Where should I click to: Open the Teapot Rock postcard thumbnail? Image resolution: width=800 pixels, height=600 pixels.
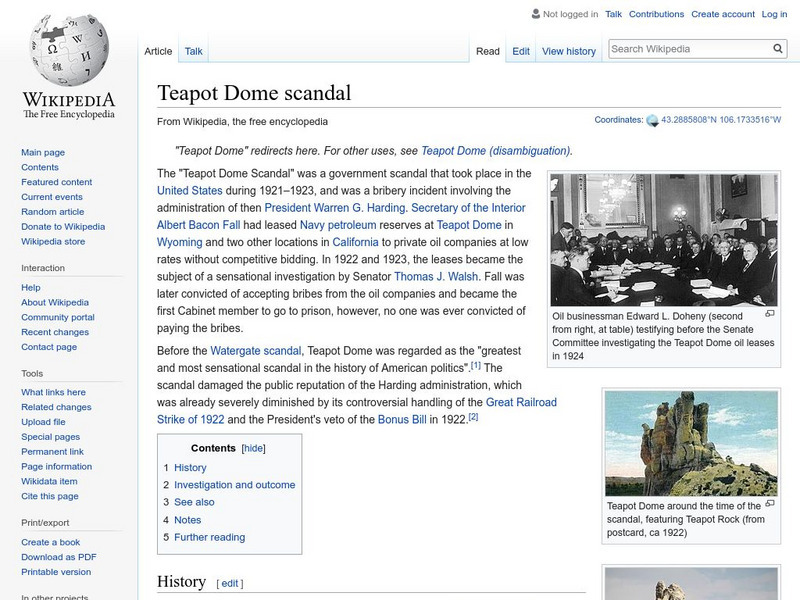(x=691, y=443)
